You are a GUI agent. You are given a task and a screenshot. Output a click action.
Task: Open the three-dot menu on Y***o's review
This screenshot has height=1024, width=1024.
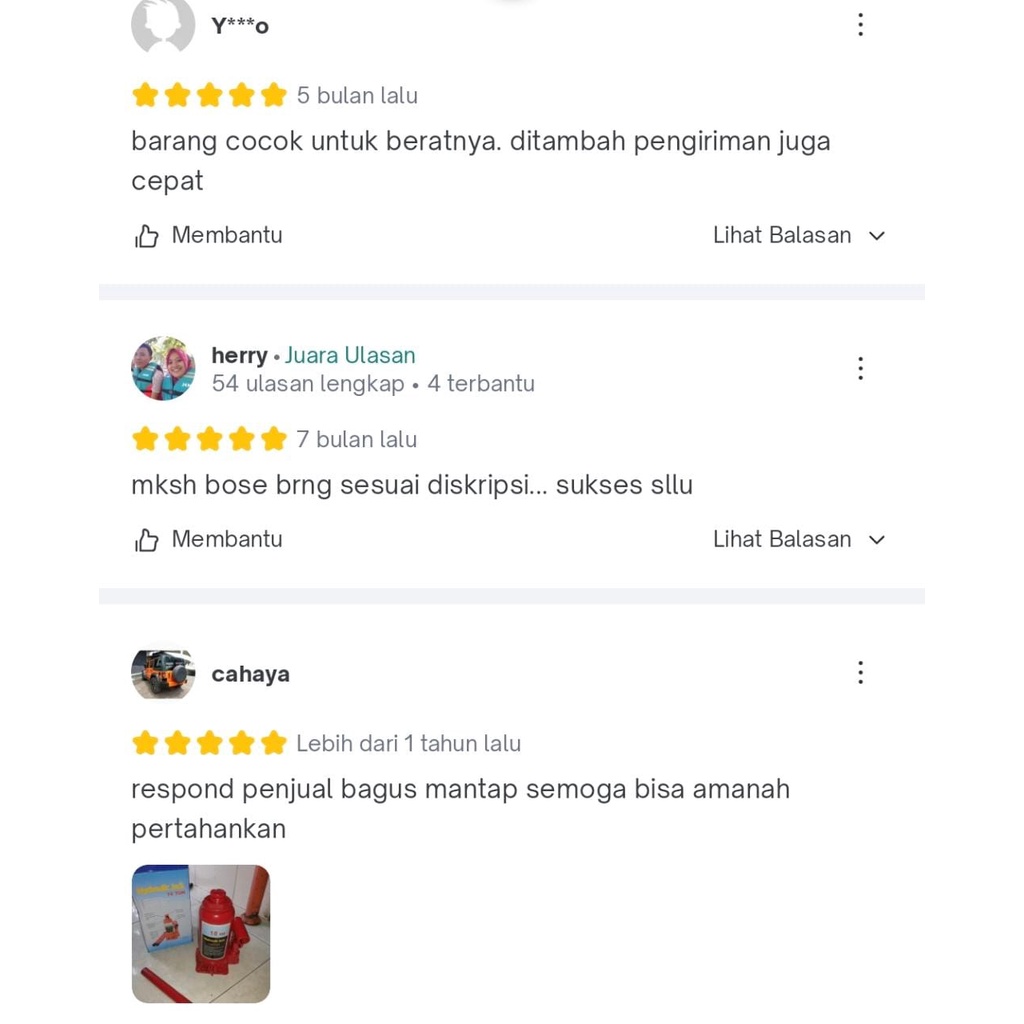pos(860,25)
